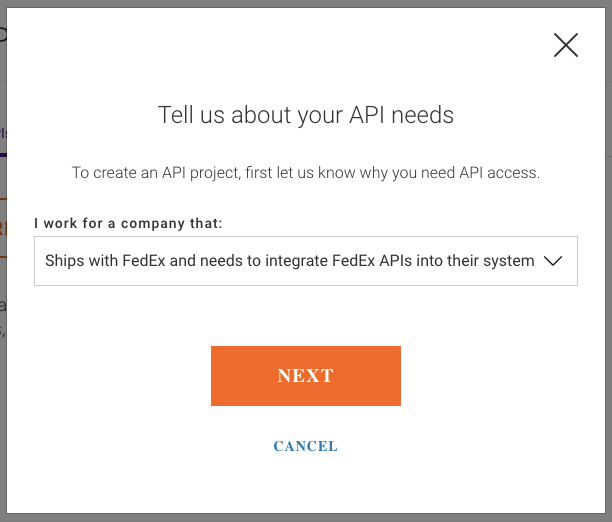Screen dimensions: 612x522
Task: Click the 'Tell us about your API needs' heading
Action: [306, 115]
